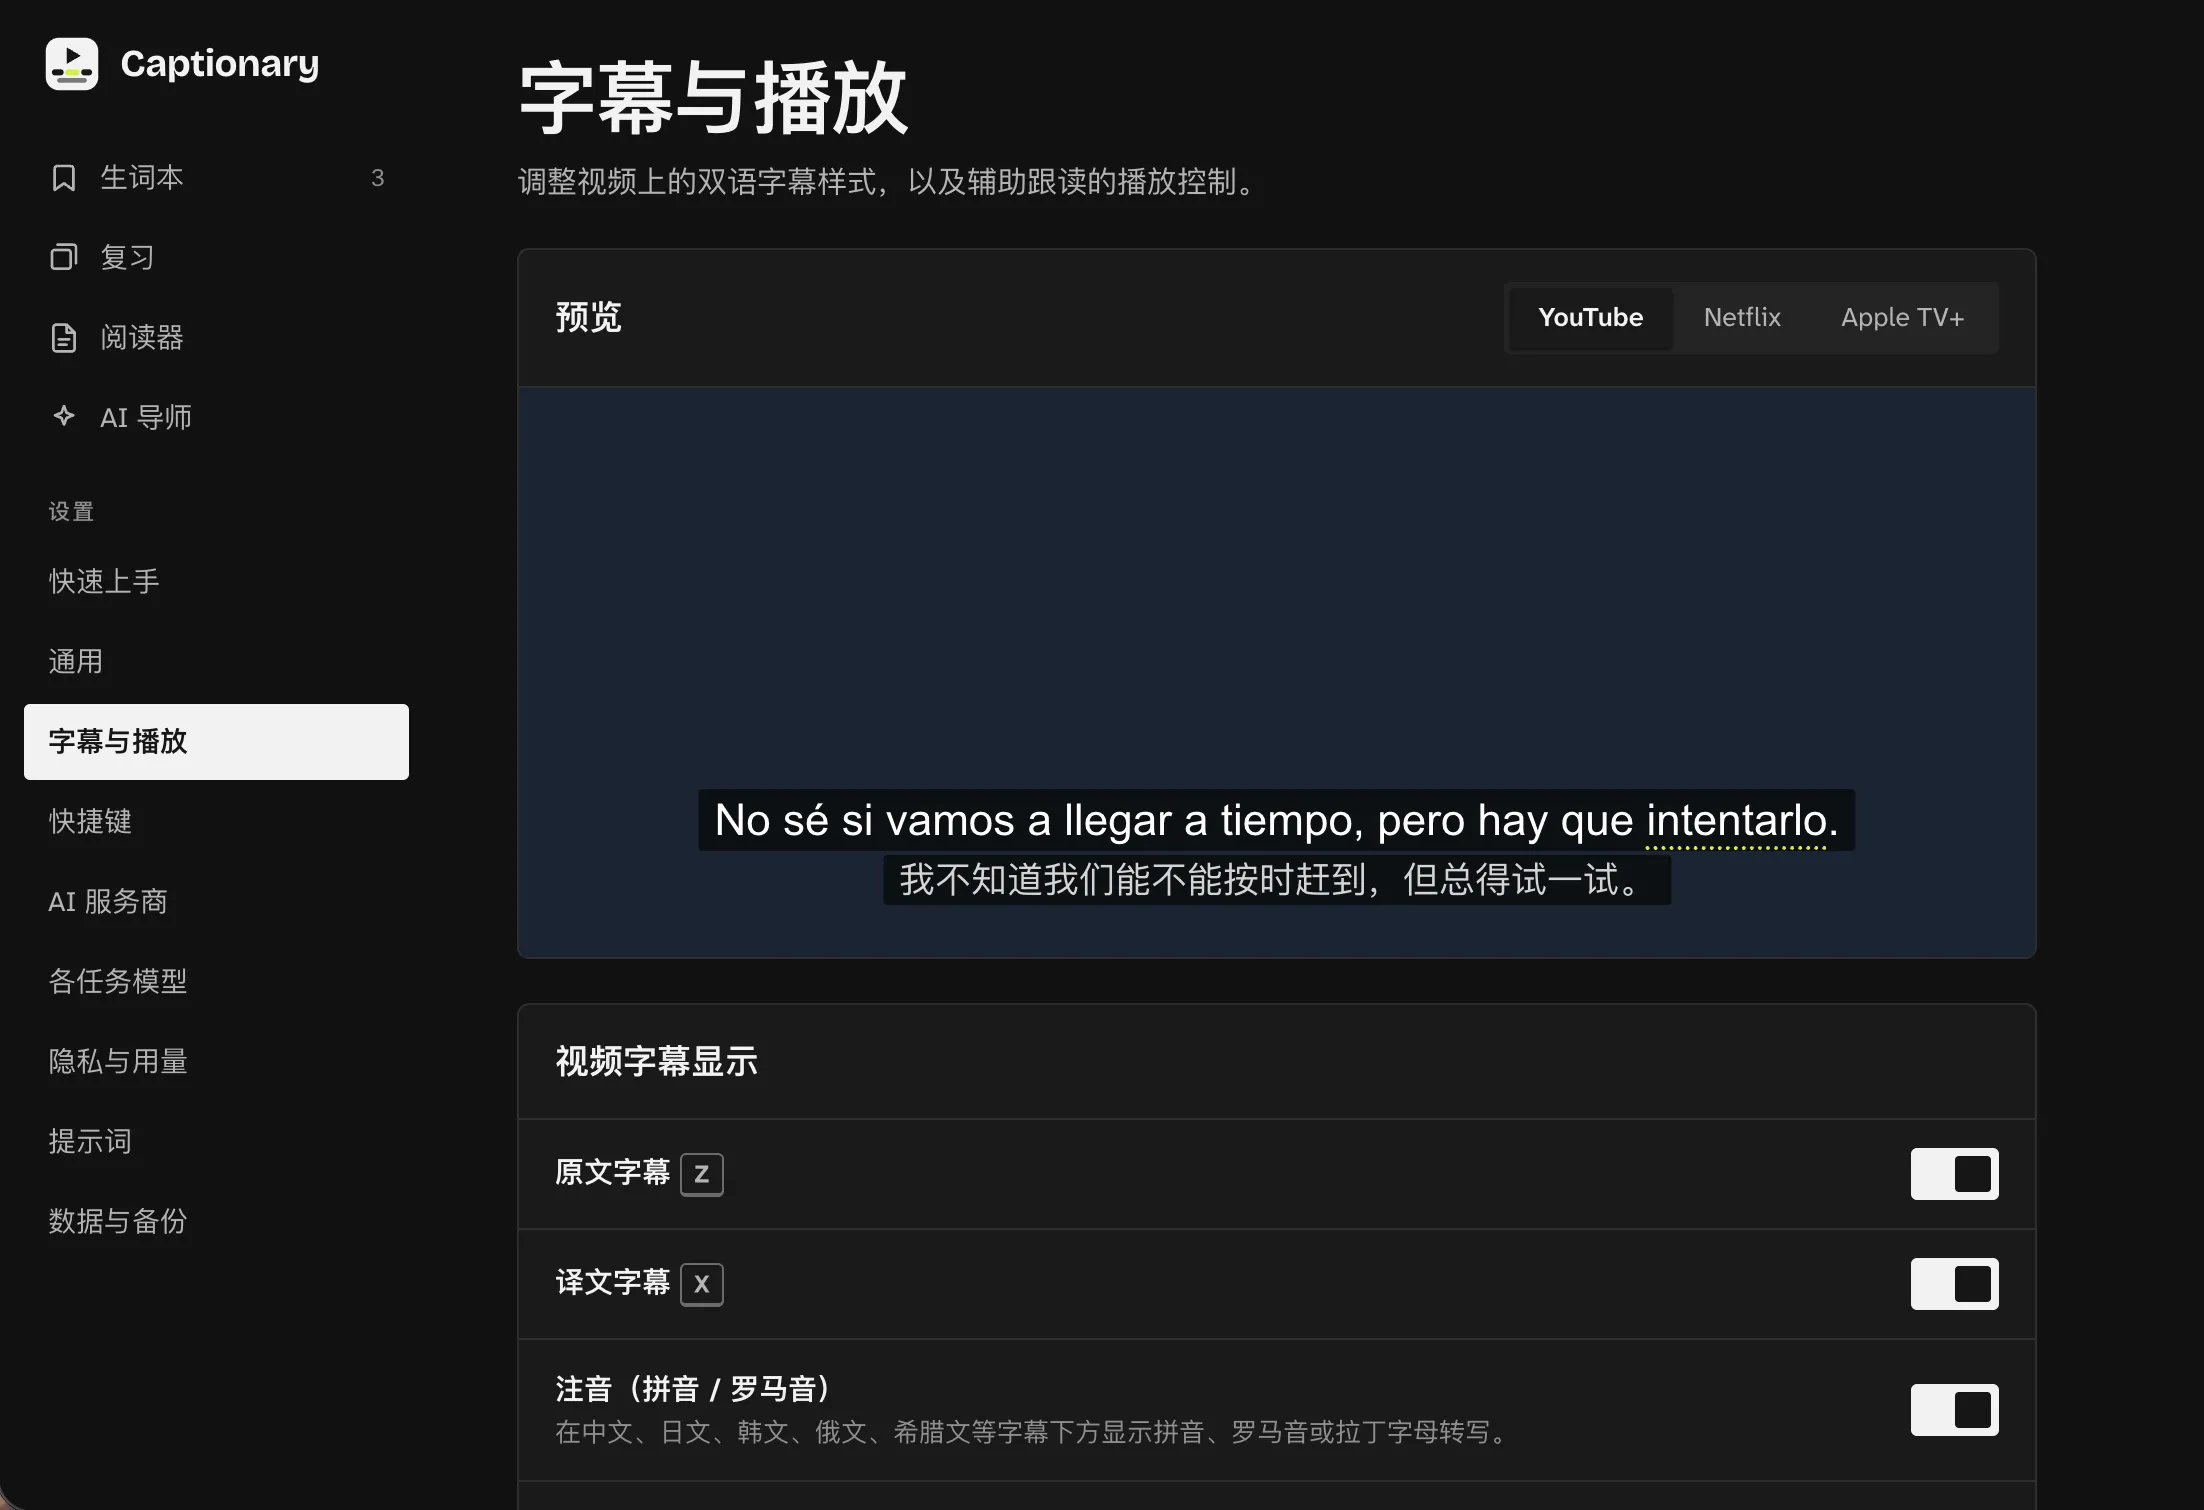Click the Captionary app name
2204x1510 pixels.
tap(220, 64)
